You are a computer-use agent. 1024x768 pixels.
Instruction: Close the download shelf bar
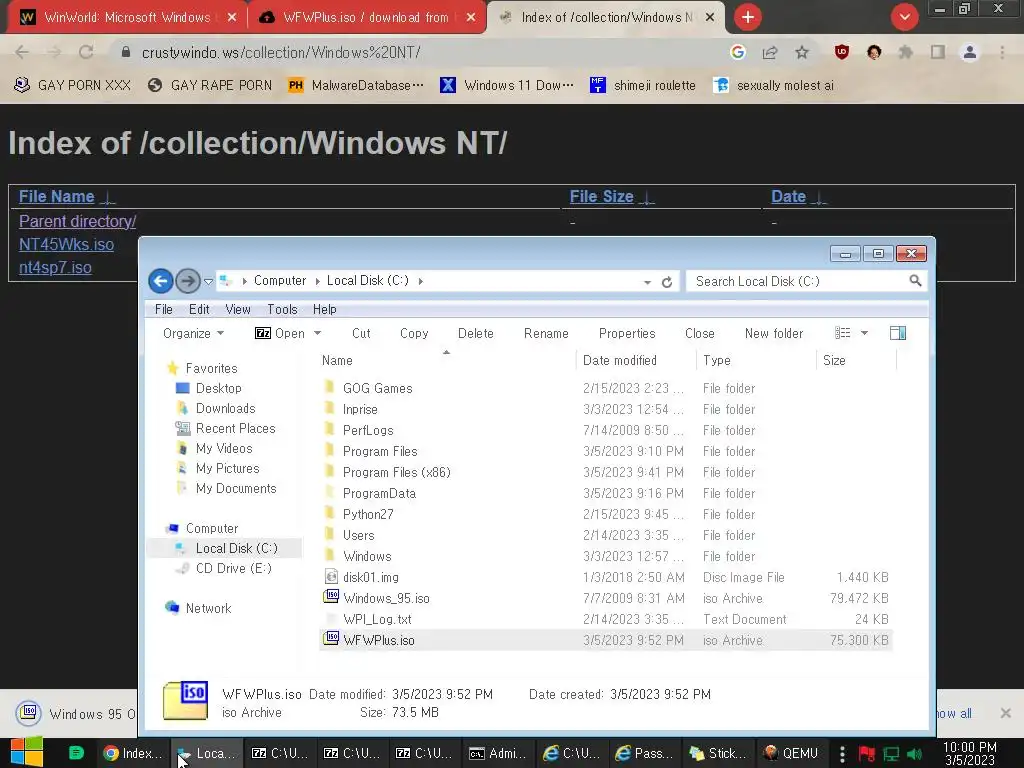pyautogui.click(x=1006, y=713)
